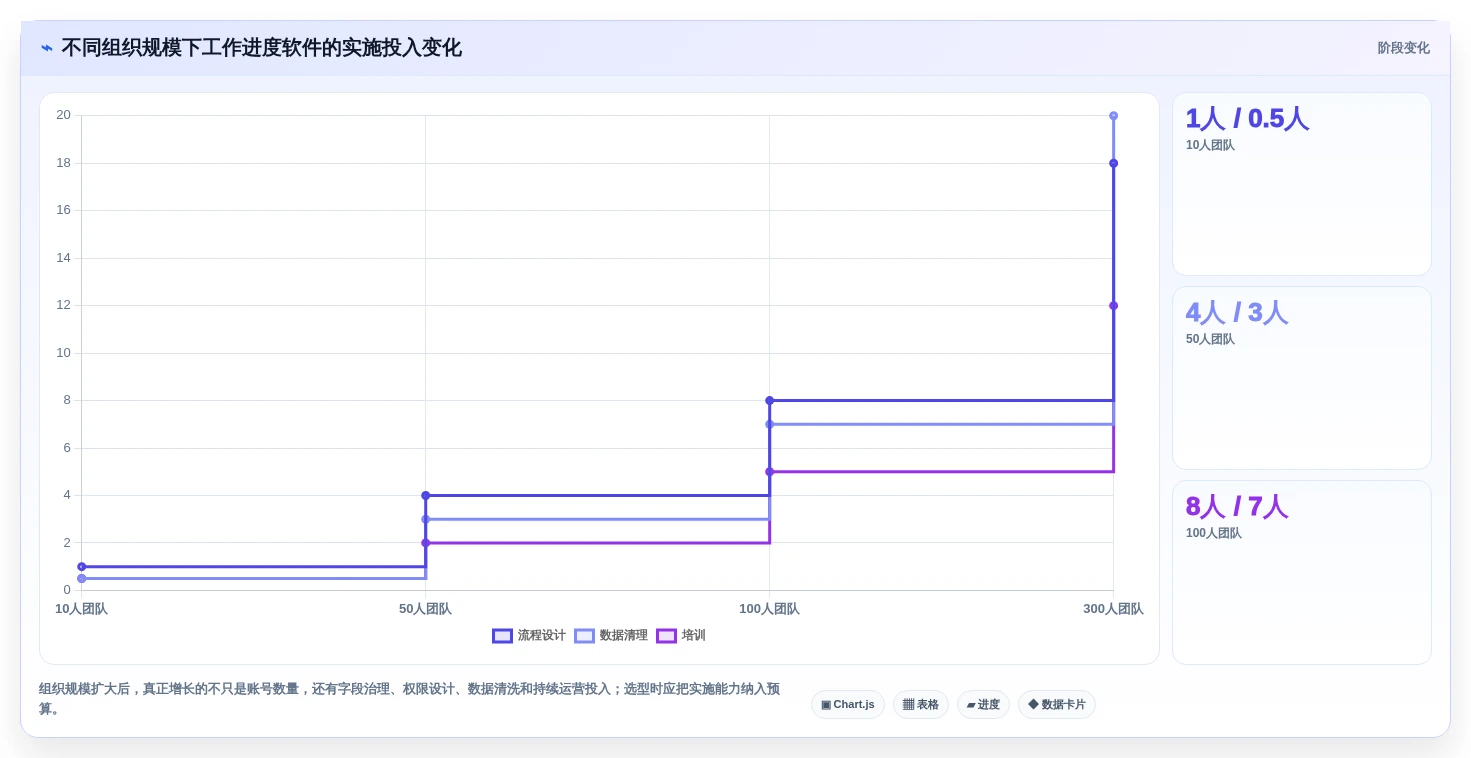This screenshot has height=758, width=1471.
Task: Open the 1人 / 0.5人 card for 10人团队
Action: (1302, 184)
